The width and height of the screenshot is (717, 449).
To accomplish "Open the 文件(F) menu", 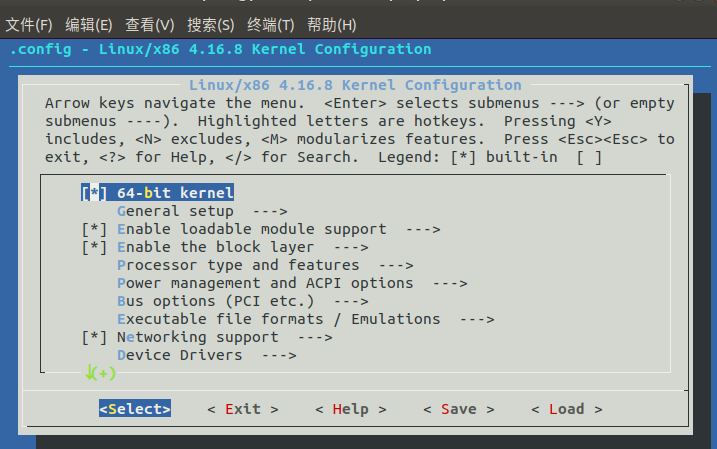I will point(29,25).
